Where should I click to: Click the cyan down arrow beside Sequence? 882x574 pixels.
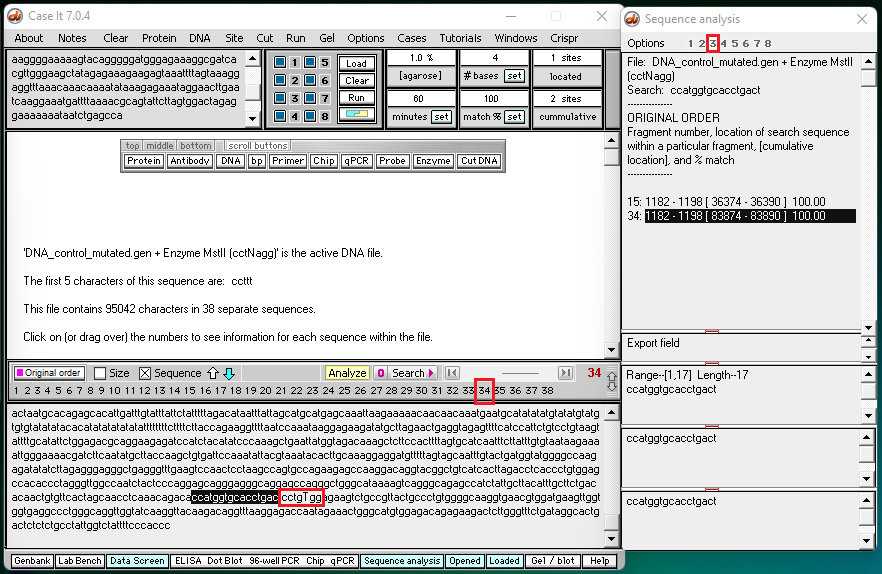(x=229, y=373)
